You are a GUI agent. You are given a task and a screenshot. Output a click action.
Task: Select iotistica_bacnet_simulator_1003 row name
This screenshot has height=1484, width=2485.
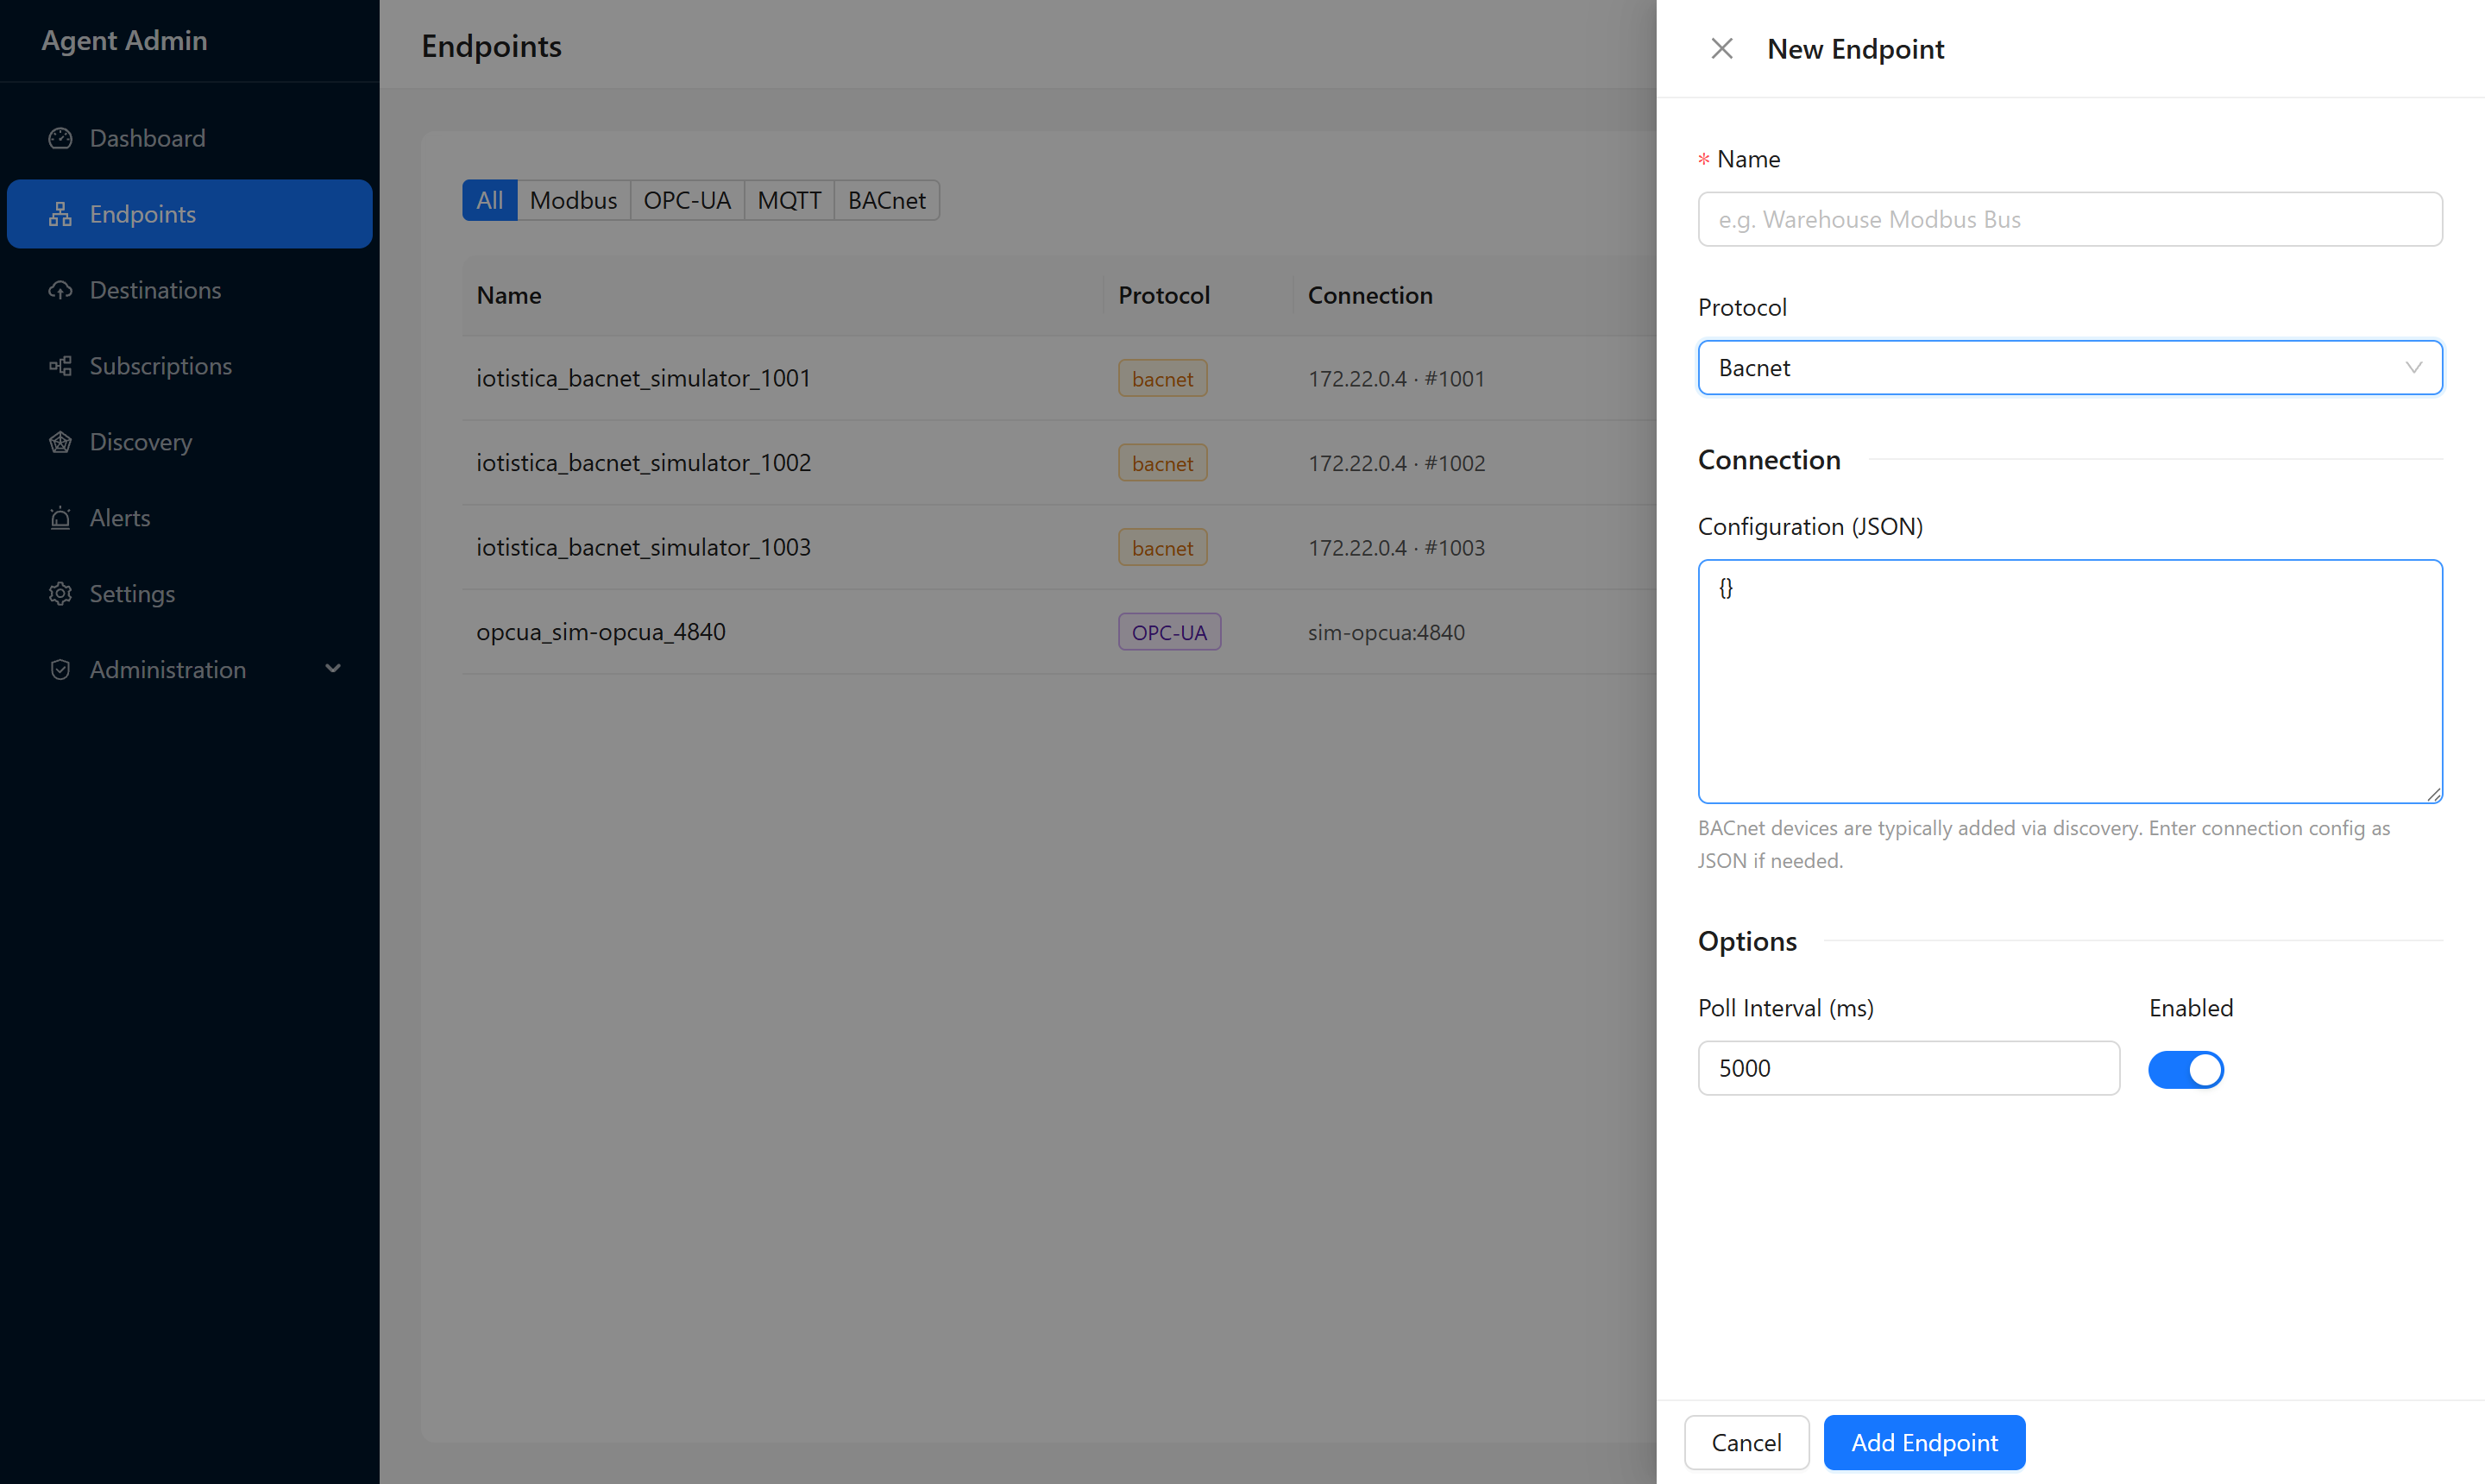click(x=643, y=547)
